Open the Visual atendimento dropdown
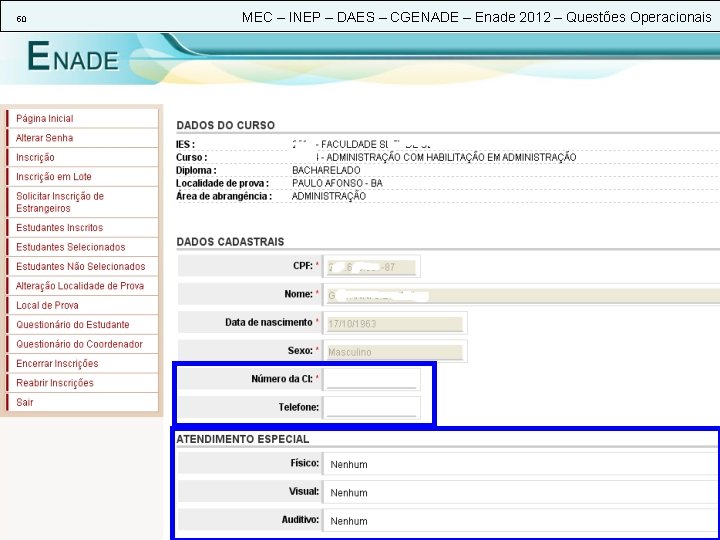The image size is (720, 540). click(x=521, y=493)
